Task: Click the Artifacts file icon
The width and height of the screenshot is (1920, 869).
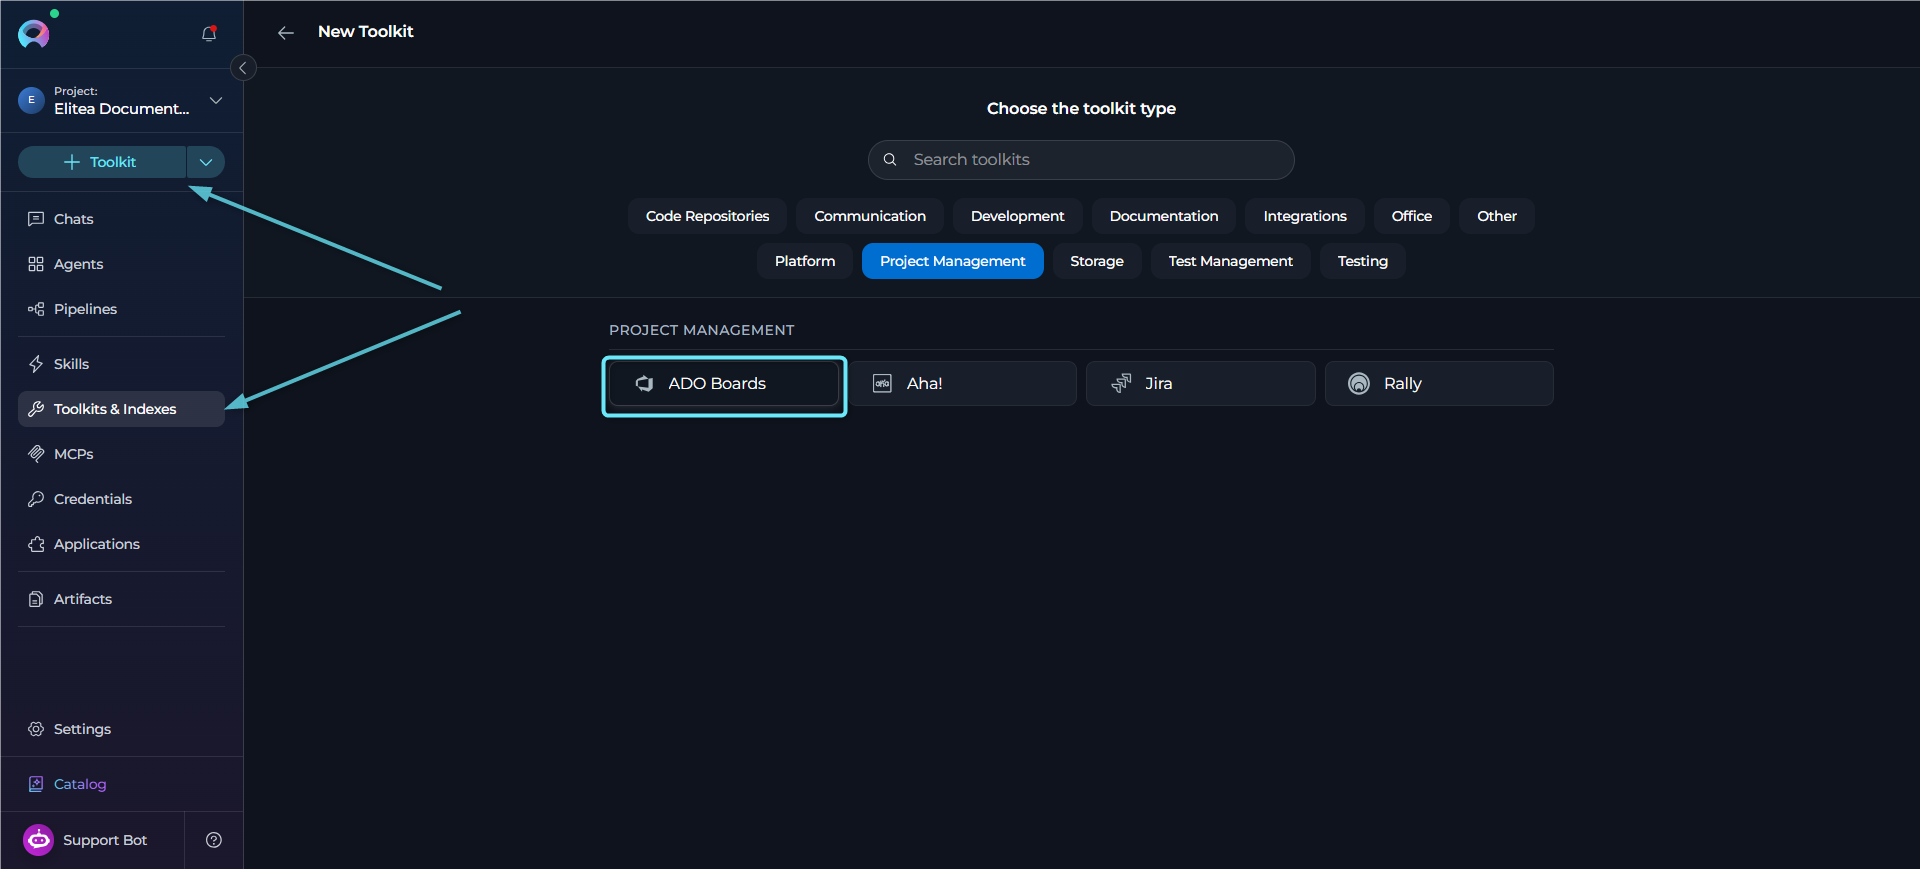Action: click(36, 599)
